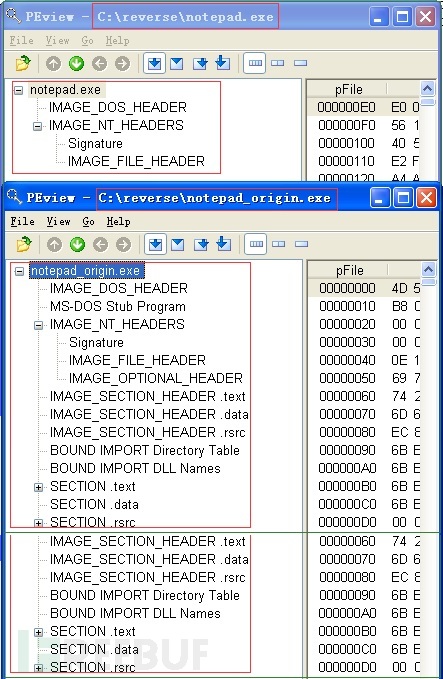The image size is (443, 679).
Task: Select Signature in the notepad_origin.exe tree
Action: [x=96, y=342]
